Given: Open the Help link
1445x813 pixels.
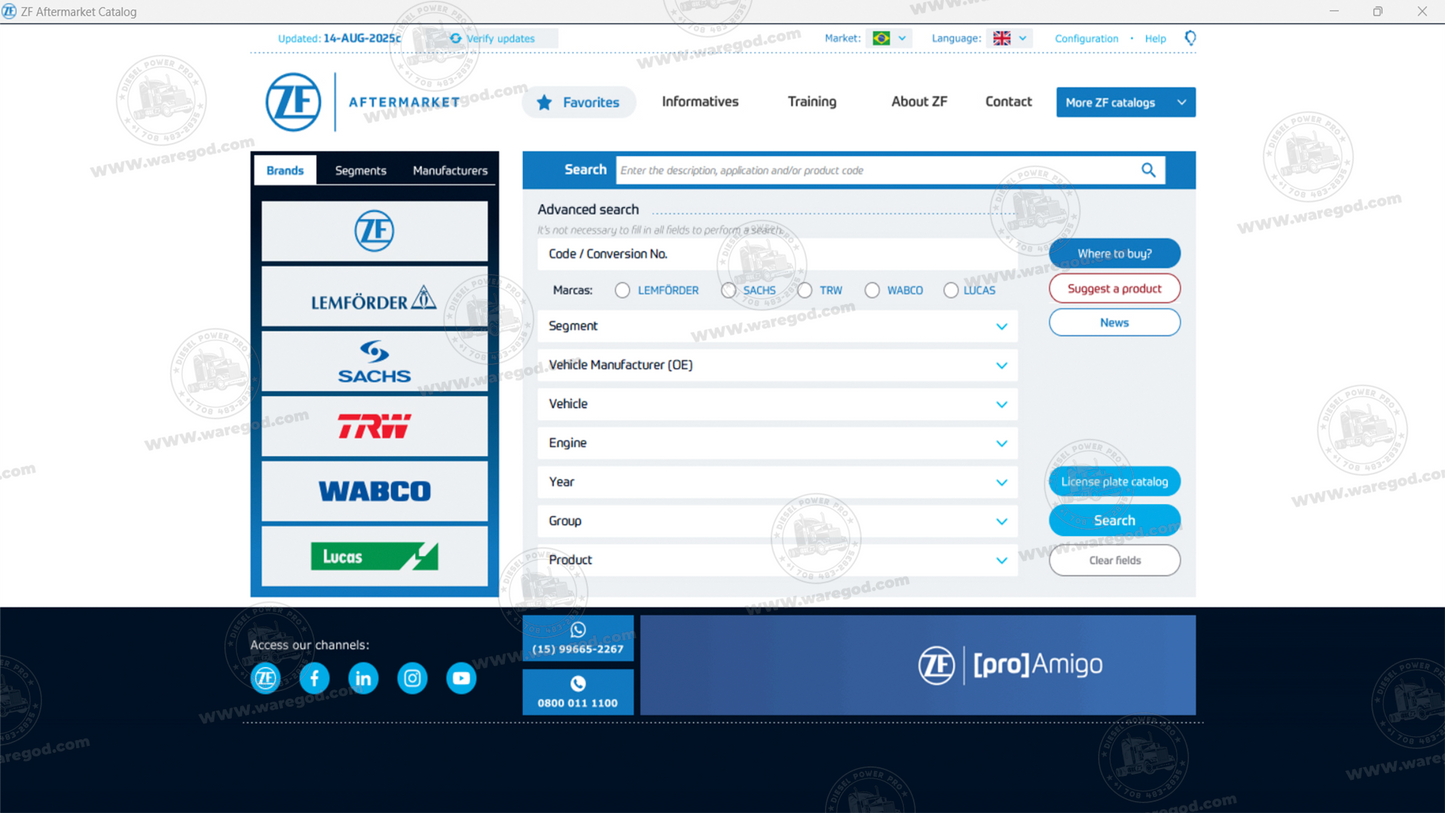Looking at the screenshot, I should coord(1155,39).
